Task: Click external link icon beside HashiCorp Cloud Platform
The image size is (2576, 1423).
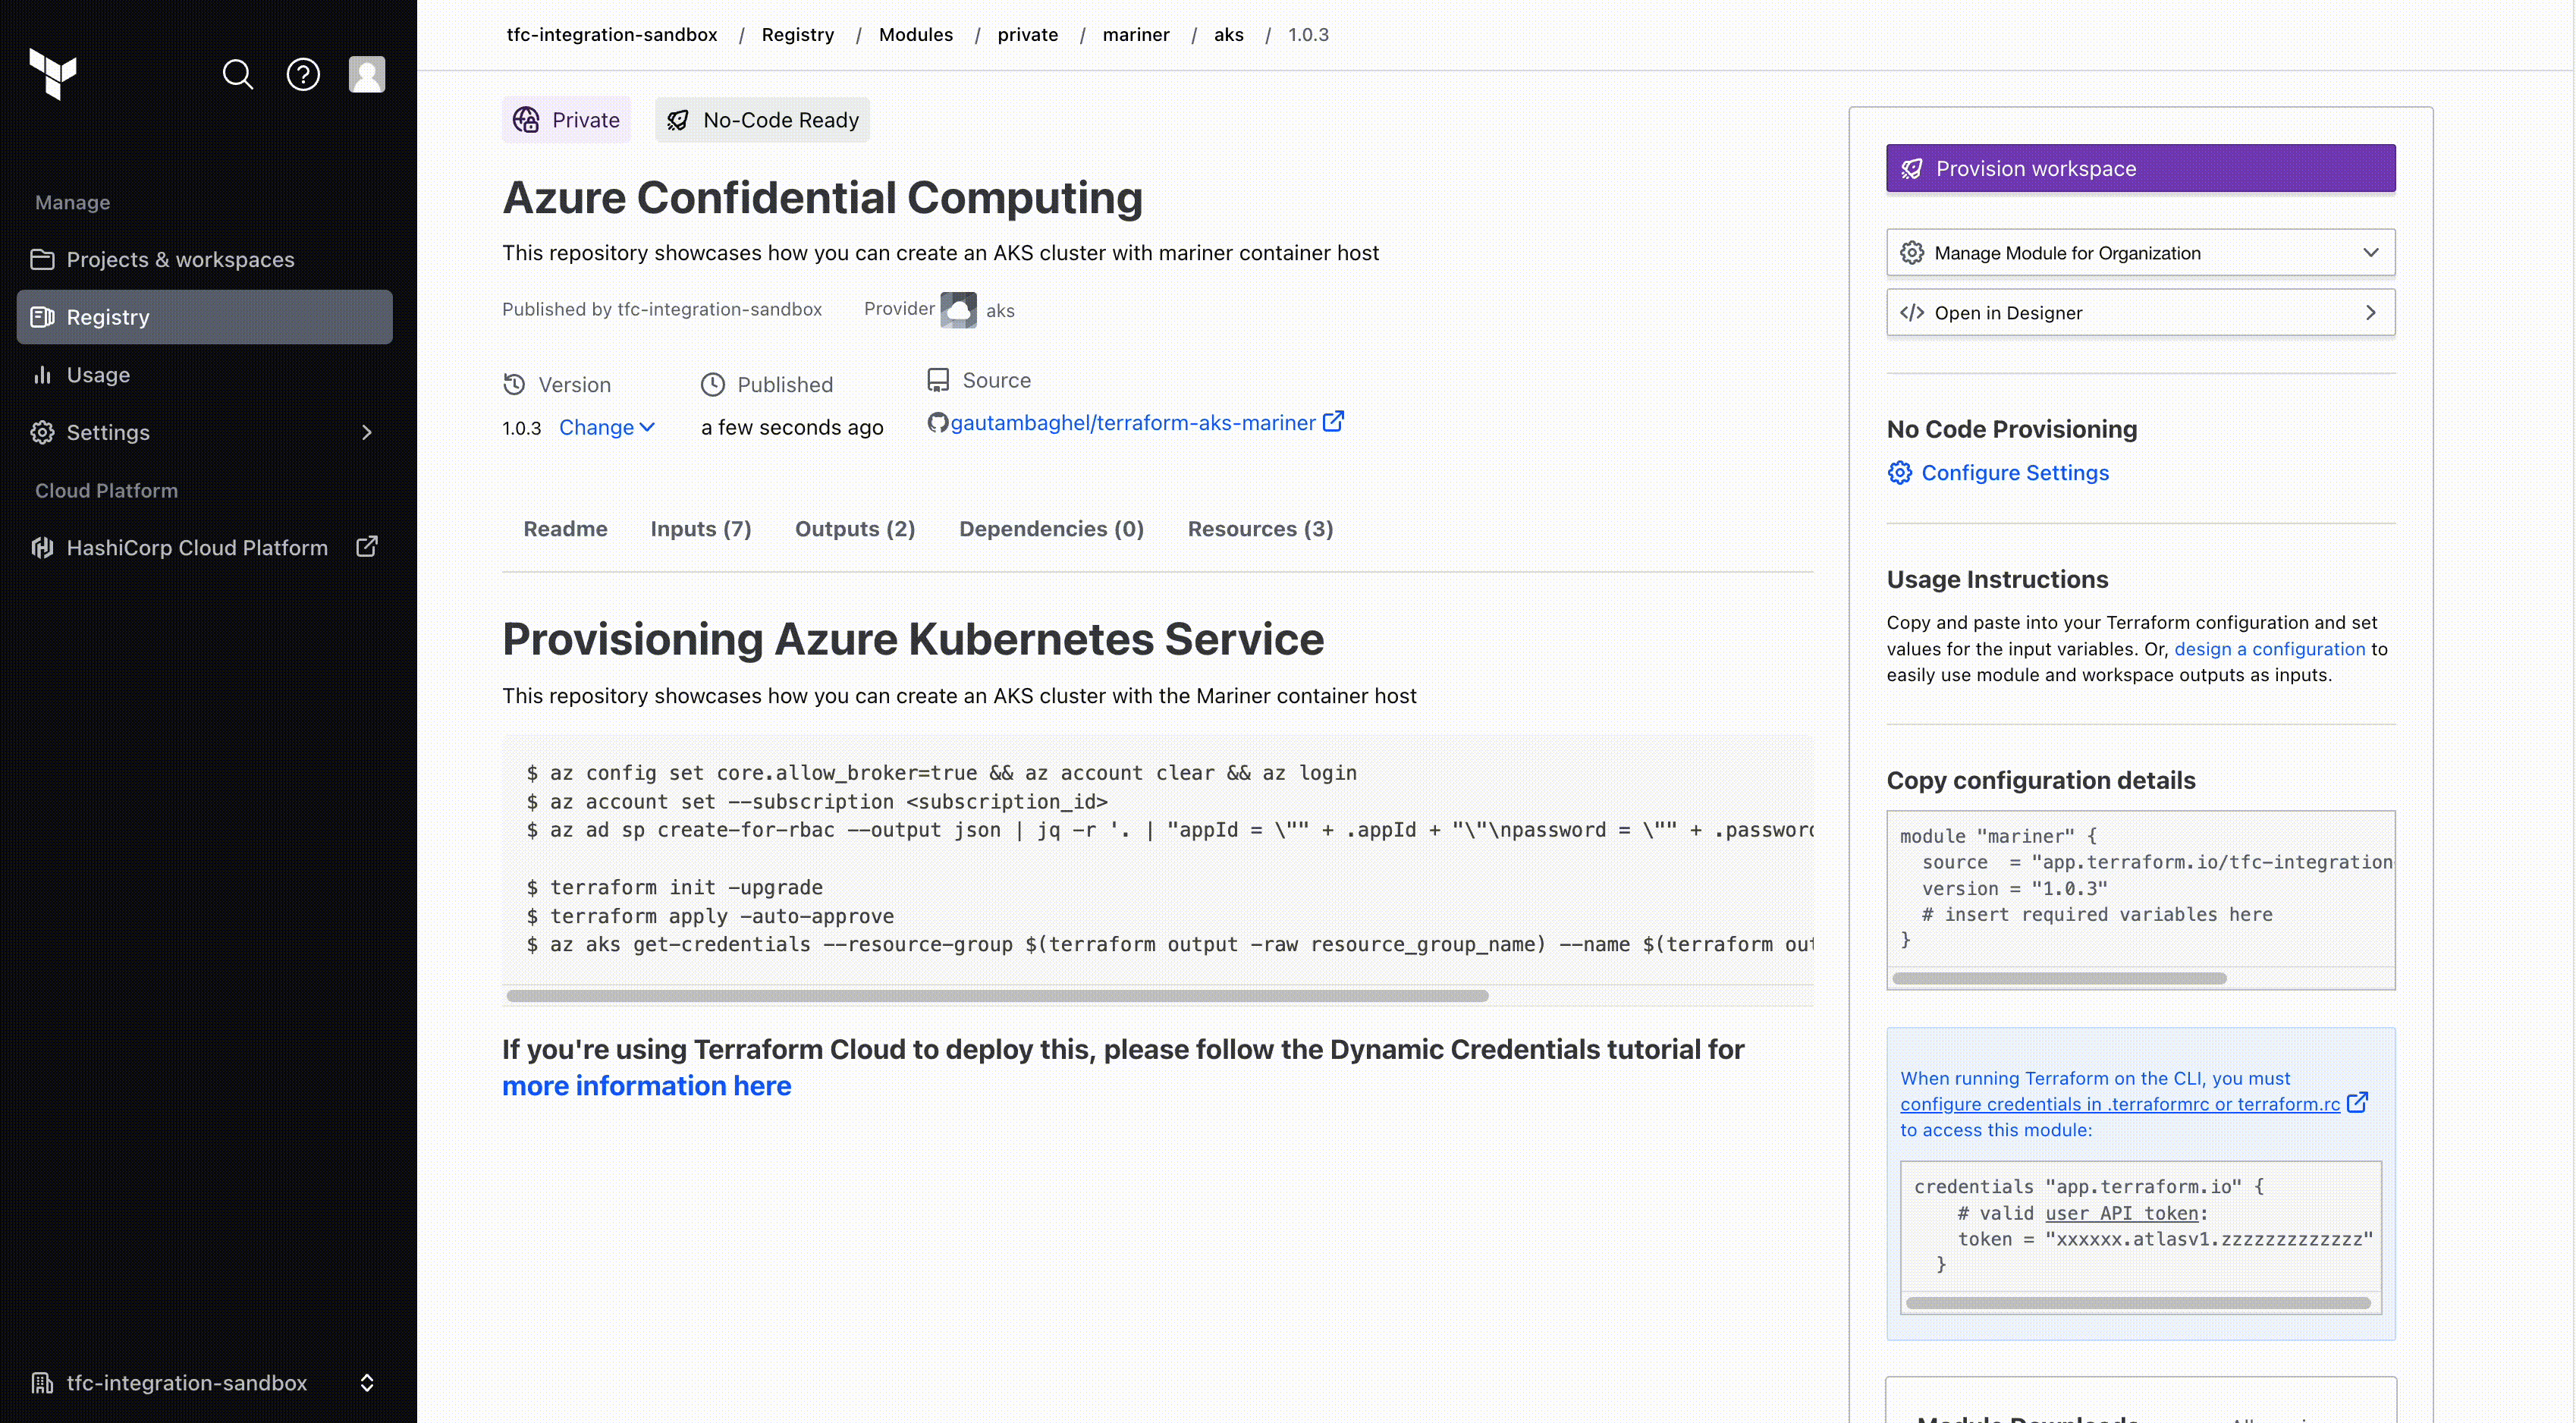Action: [x=367, y=547]
